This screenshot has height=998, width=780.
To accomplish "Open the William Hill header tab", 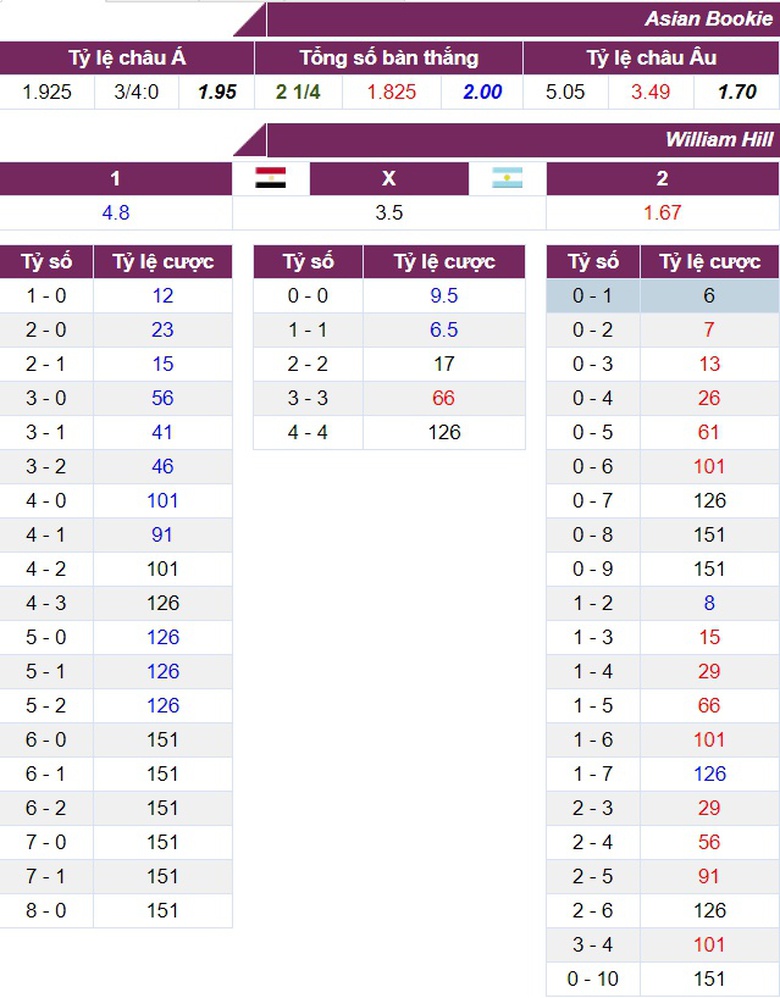I will (718, 139).
